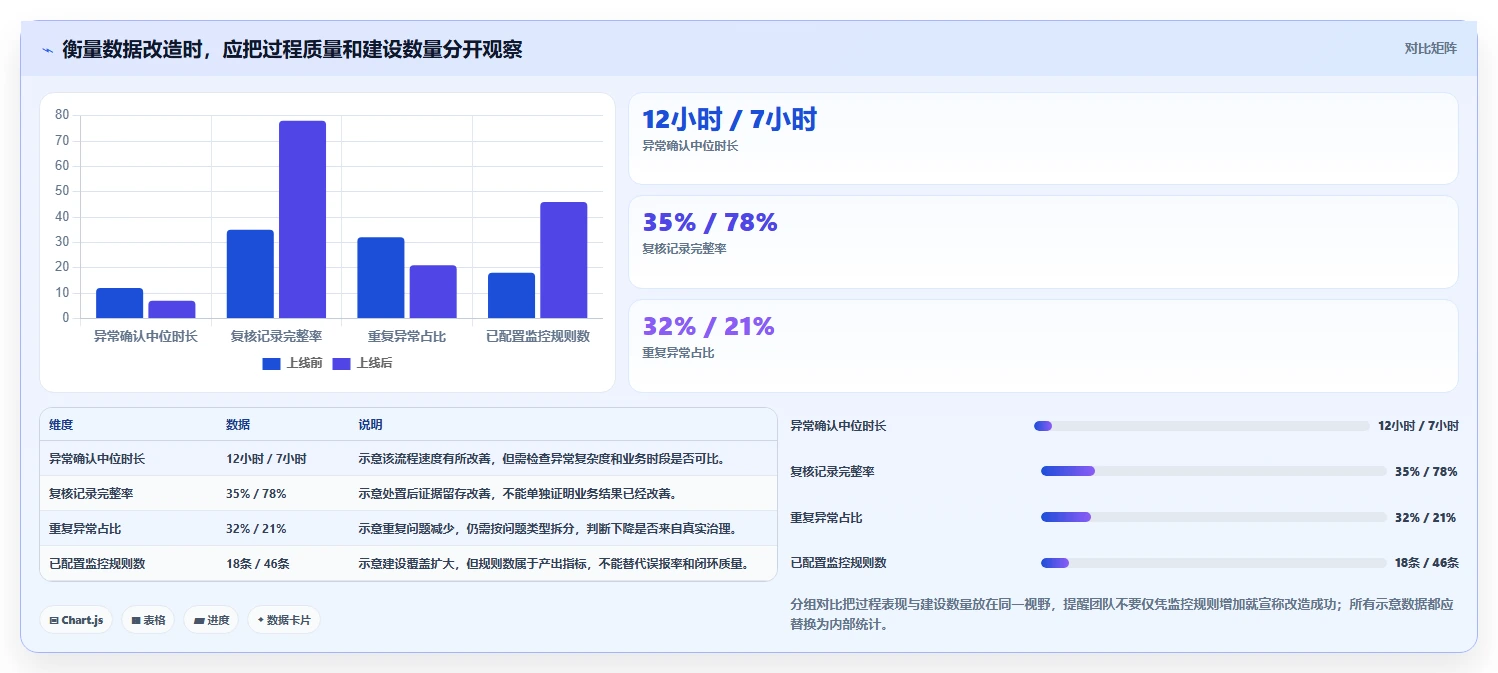
Task: Click the chart axis label 已配置监控规则数
Action: pos(538,336)
